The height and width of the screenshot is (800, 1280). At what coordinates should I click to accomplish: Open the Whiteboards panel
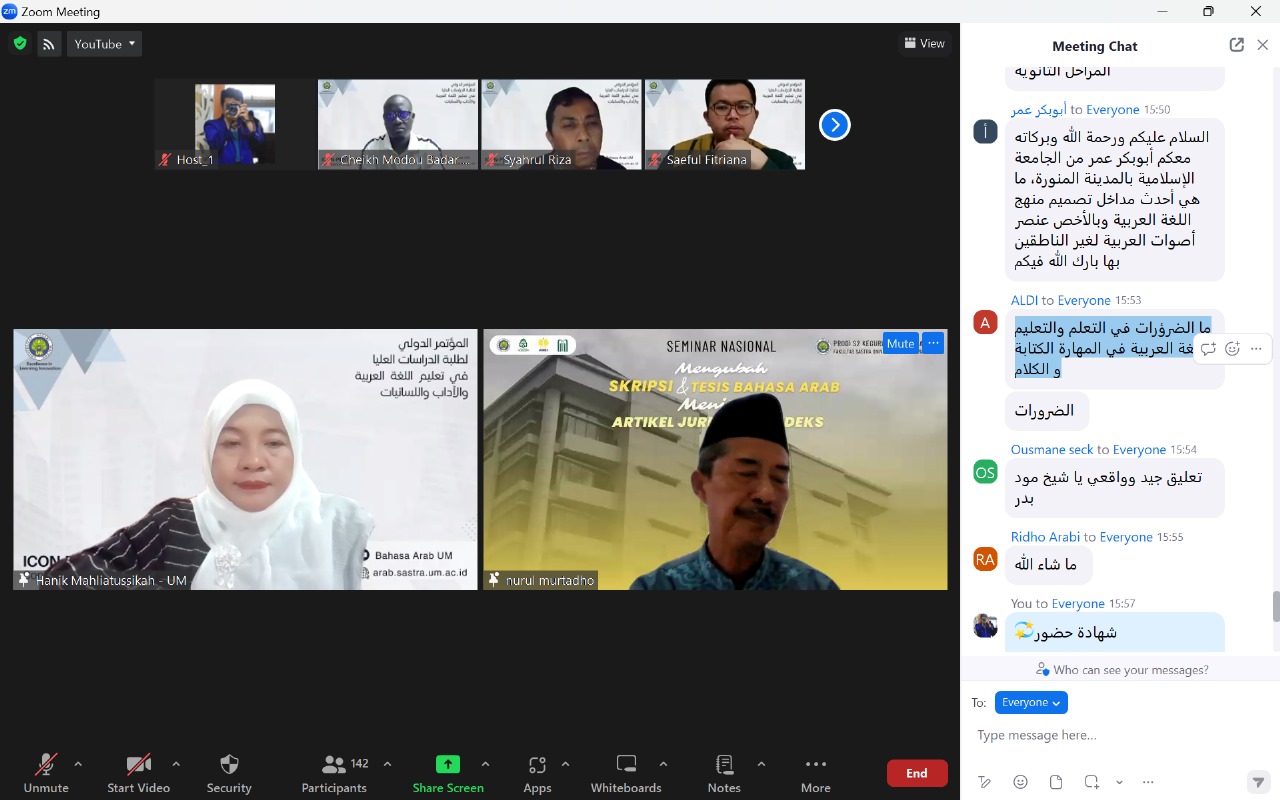pyautogui.click(x=626, y=773)
